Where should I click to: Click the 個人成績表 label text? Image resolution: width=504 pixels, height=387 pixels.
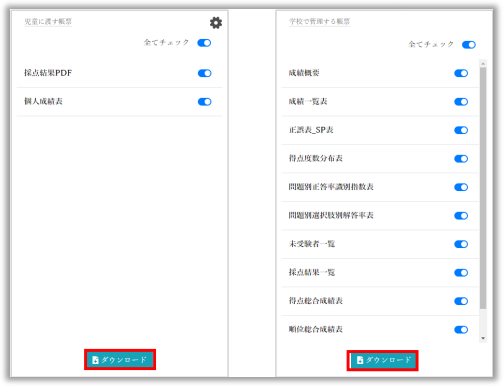coord(43,101)
